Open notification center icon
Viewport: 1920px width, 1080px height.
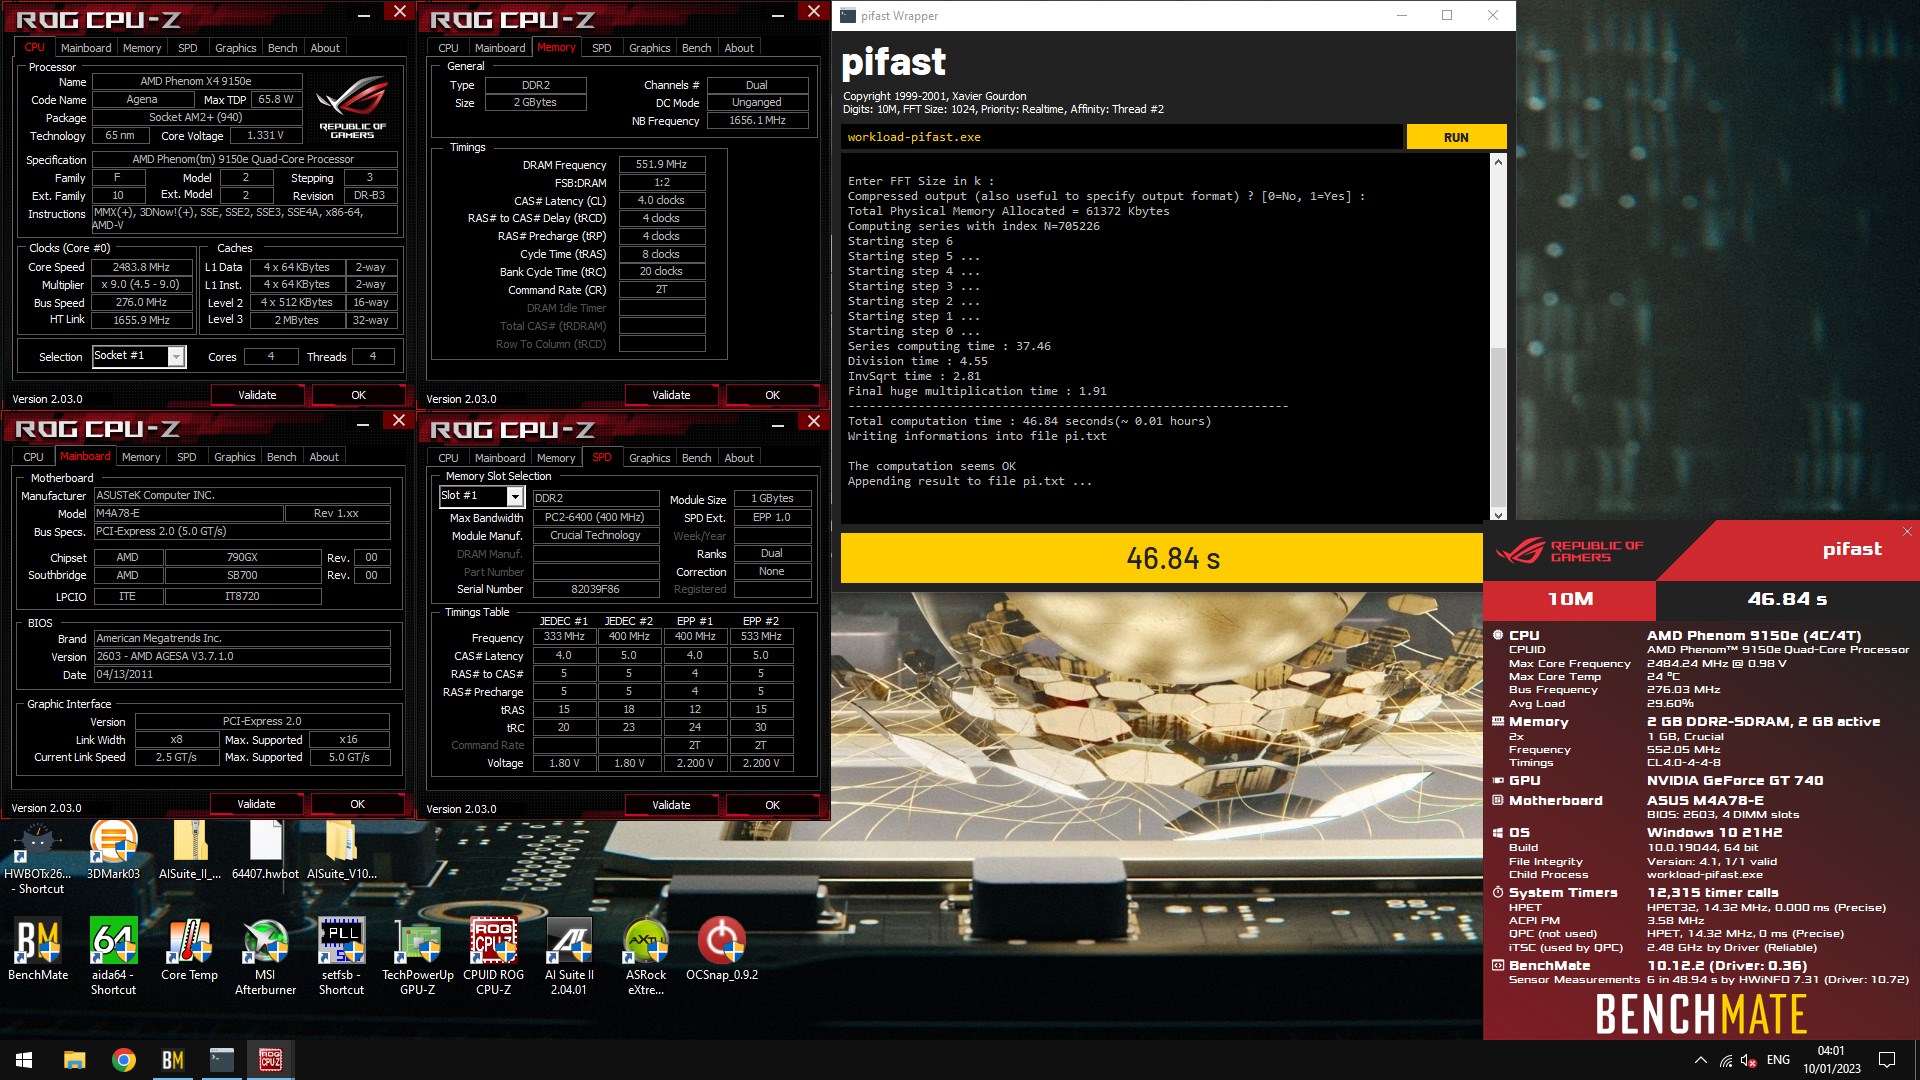pyautogui.click(x=1887, y=1060)
